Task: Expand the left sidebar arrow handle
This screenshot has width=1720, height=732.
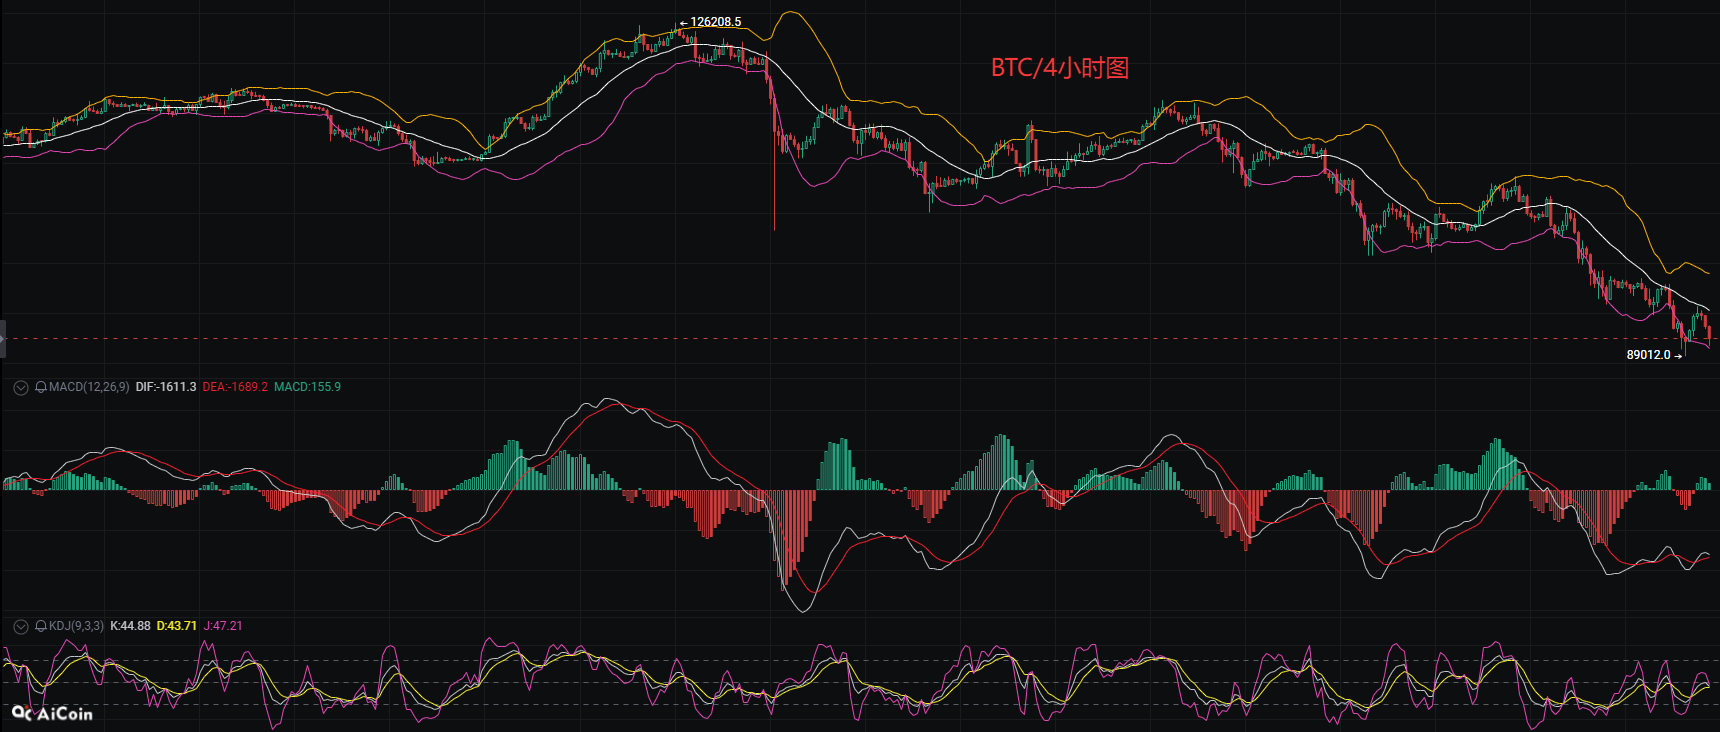Action: tap(3, 339)
